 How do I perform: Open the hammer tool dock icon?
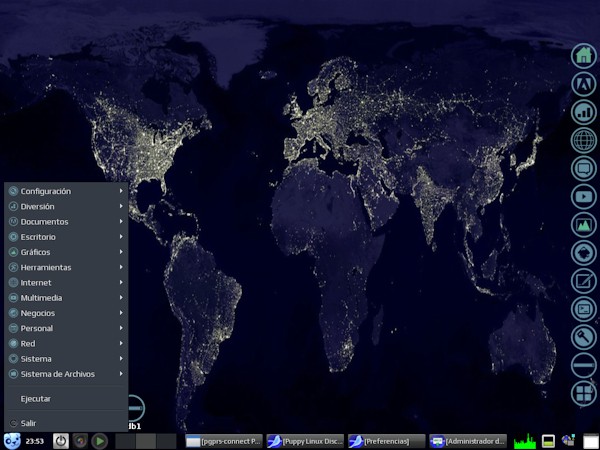pos(584,337)
